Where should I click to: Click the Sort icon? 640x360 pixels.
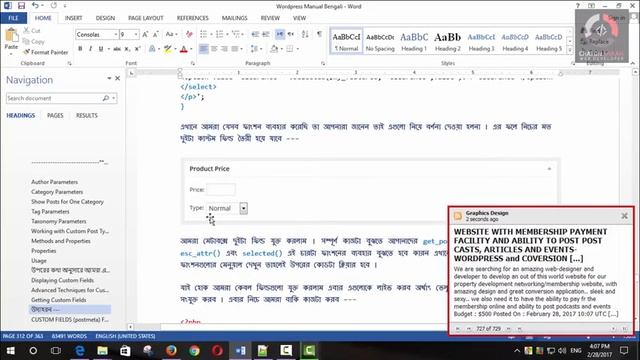click(305, 34)
